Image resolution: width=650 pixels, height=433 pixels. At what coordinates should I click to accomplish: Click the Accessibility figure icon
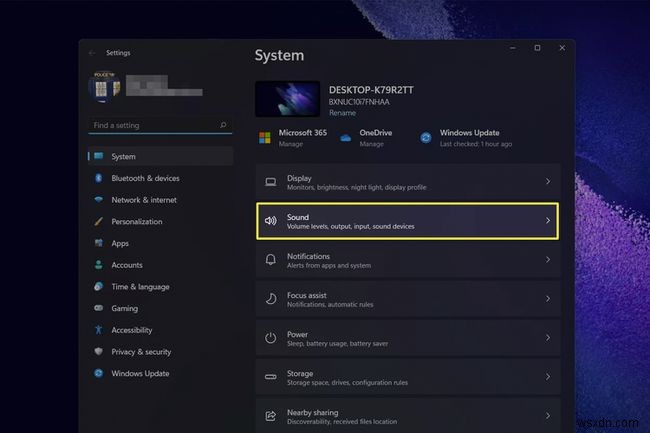pyautogui.click(x=99, y=330)
